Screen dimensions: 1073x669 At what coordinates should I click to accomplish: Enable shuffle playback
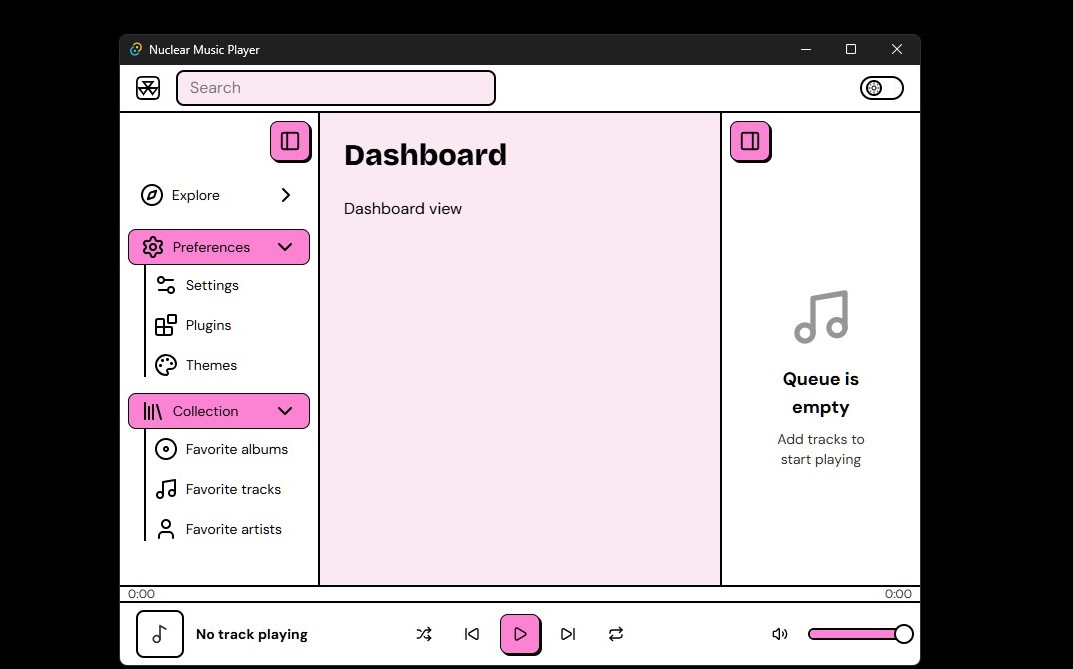[424, 634]
